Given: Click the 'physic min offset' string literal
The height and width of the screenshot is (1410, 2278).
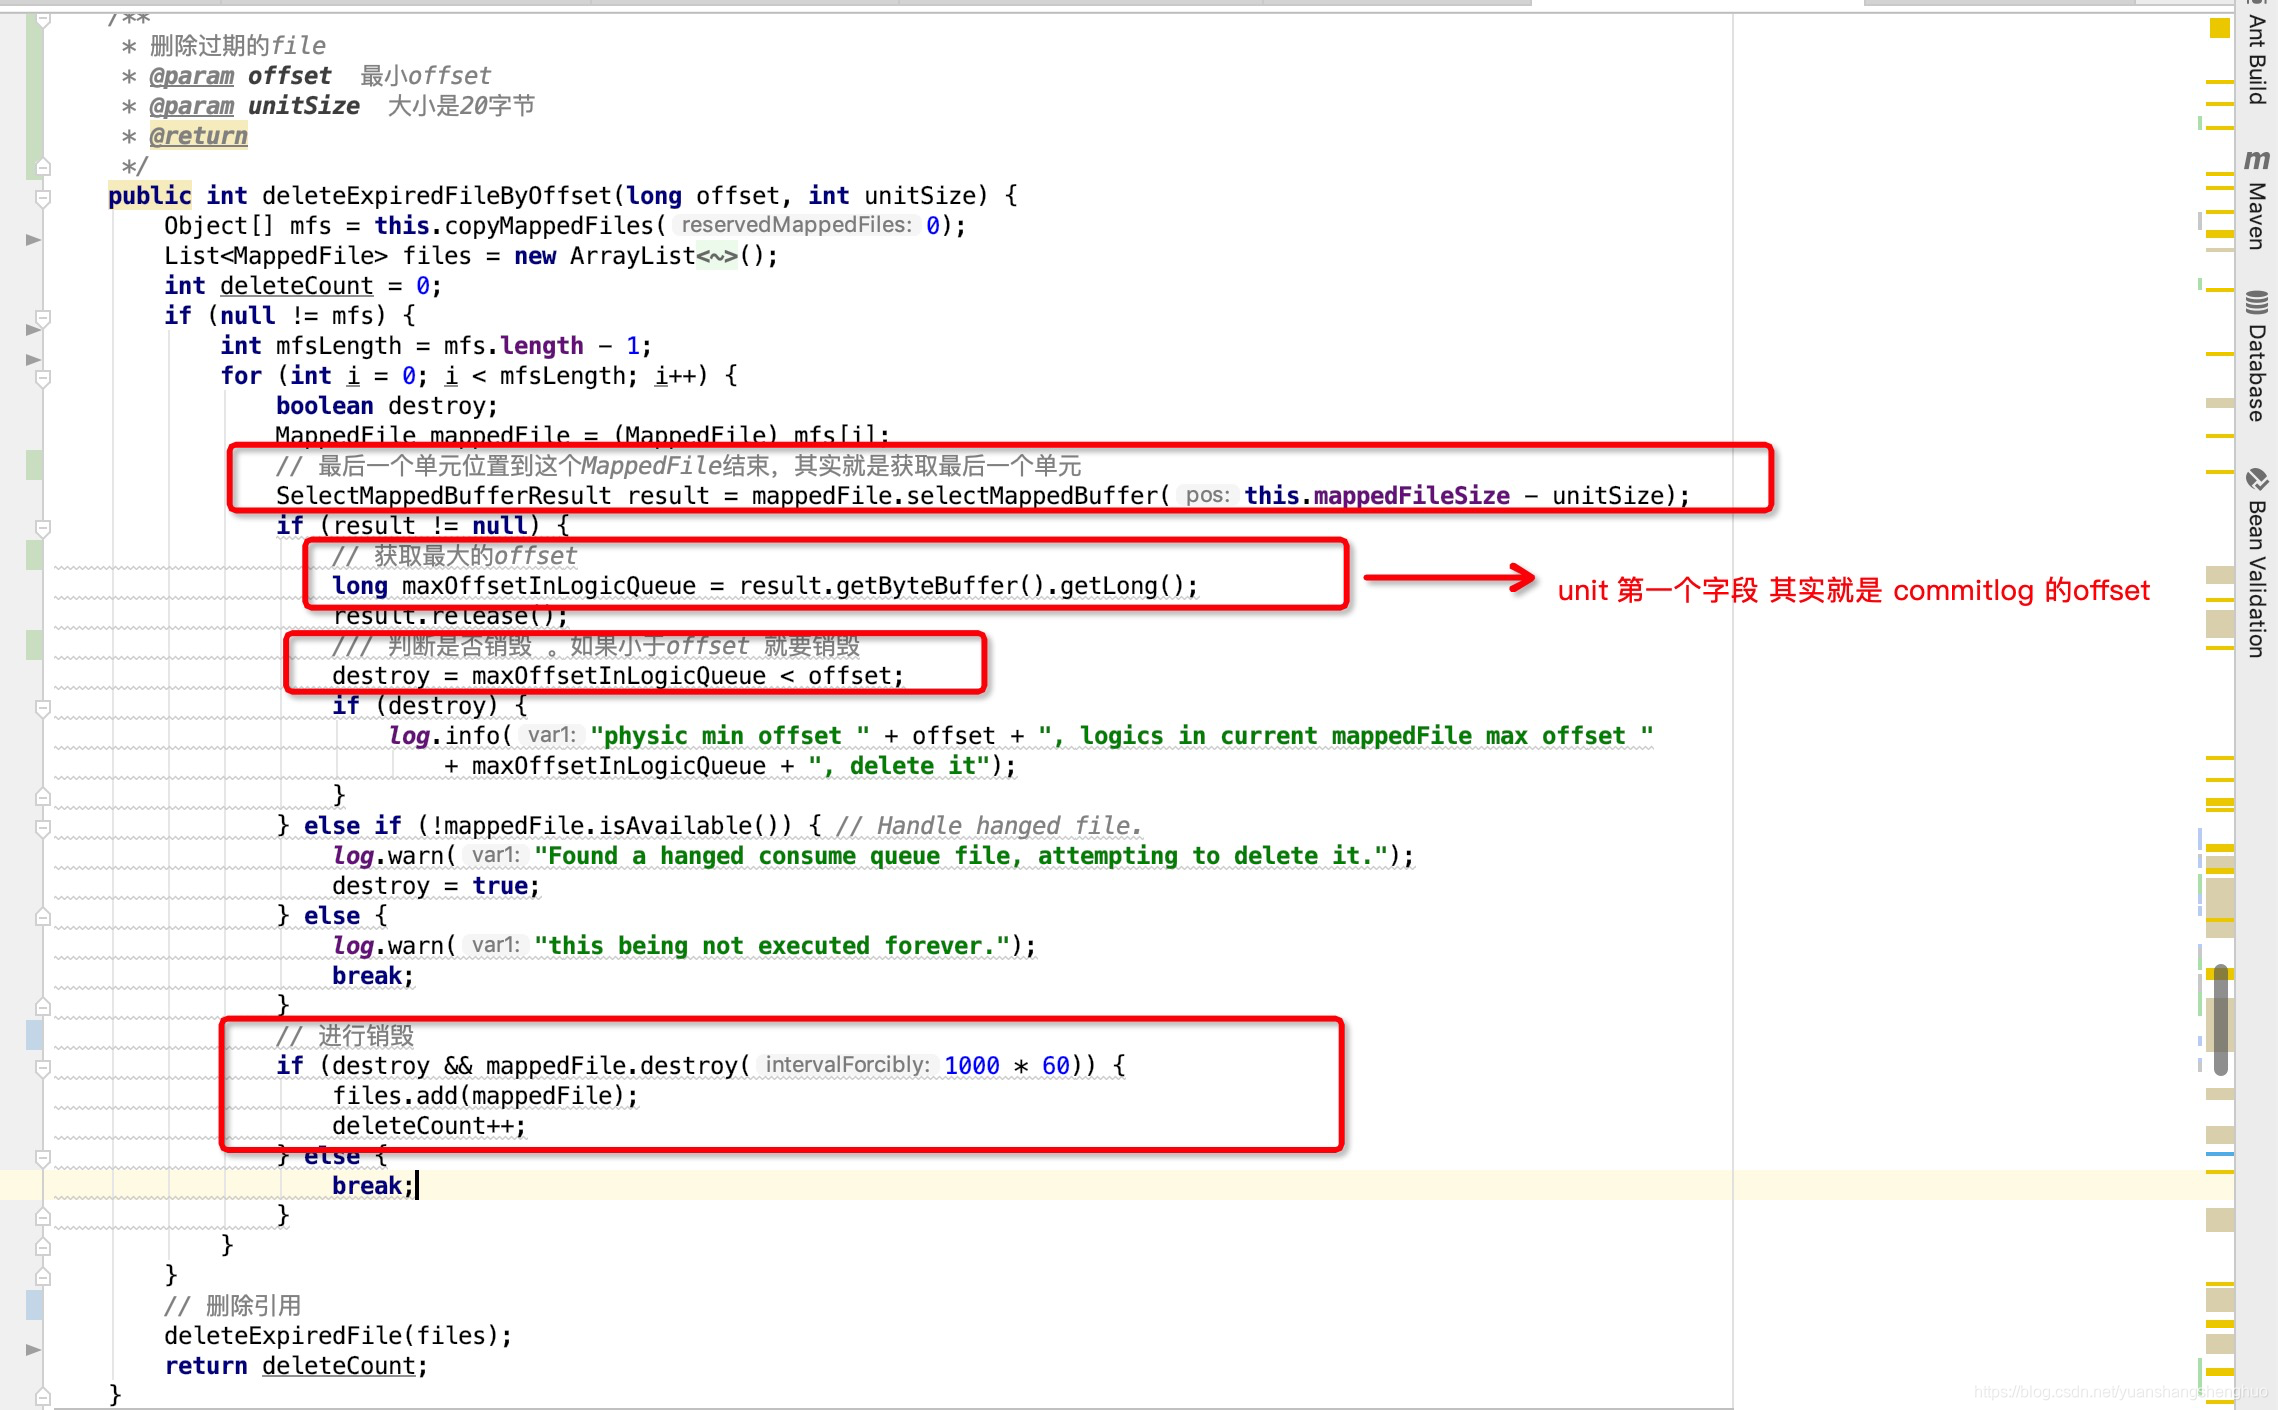Looking at the screenshot, I should pos(730,736).
